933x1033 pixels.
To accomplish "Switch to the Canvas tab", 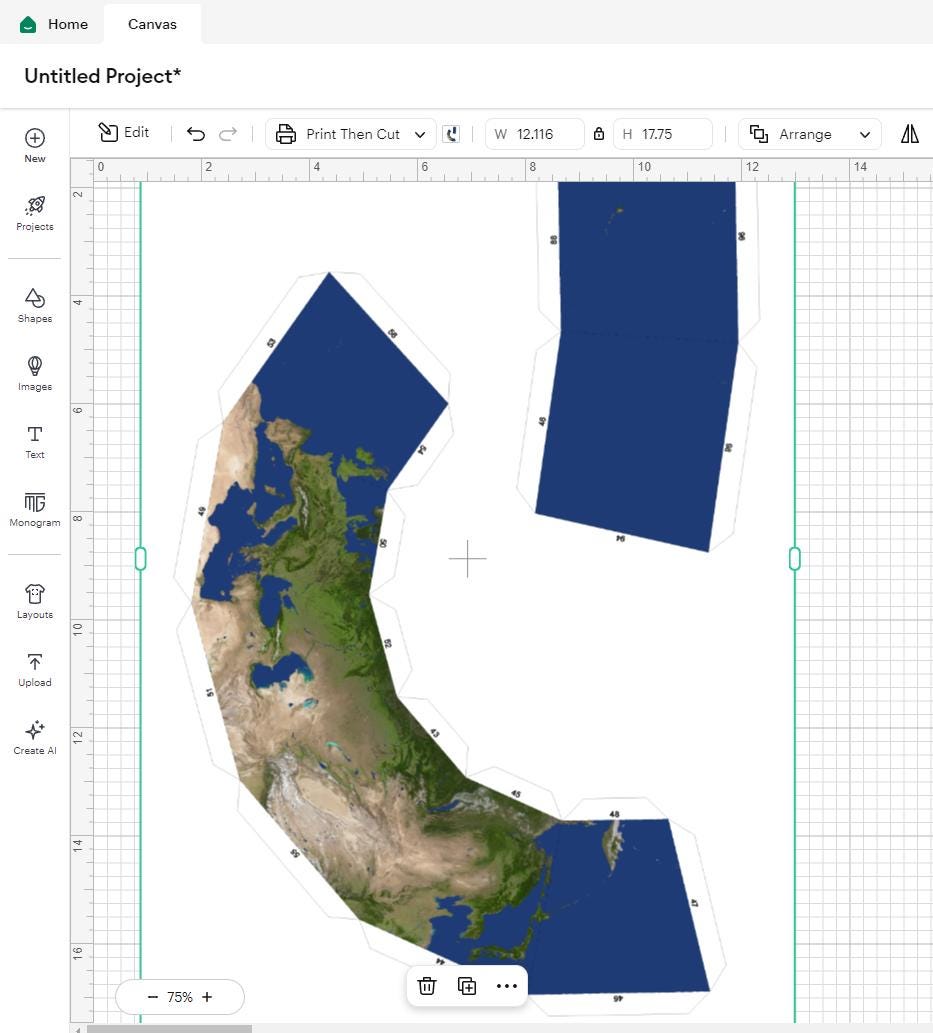I will click(152, 24).
